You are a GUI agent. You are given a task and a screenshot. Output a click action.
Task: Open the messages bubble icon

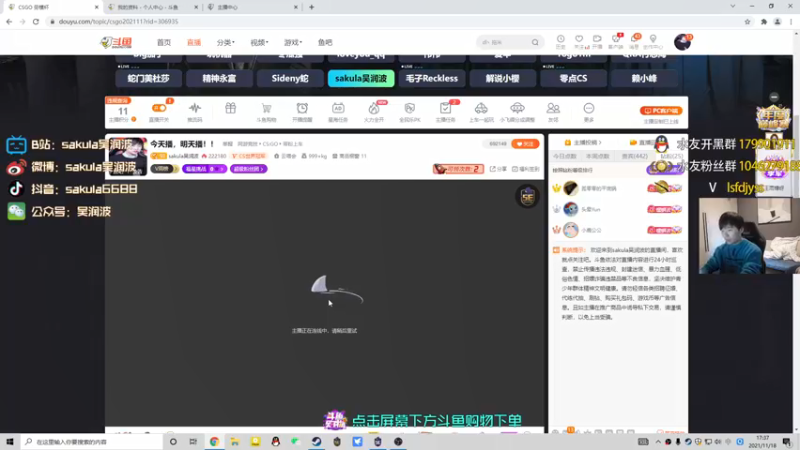pyautogui.click(x=634, y=41)
